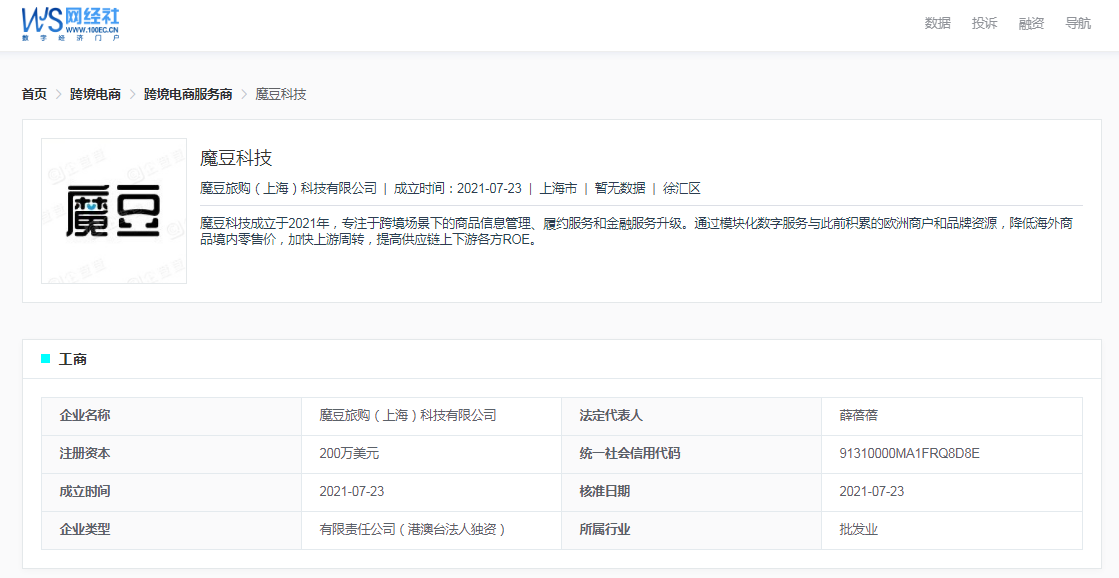Viewport: 1119px width, 578px height.
Task: Click the 成立时间：2021-07-23 header text
Action: 458,188
